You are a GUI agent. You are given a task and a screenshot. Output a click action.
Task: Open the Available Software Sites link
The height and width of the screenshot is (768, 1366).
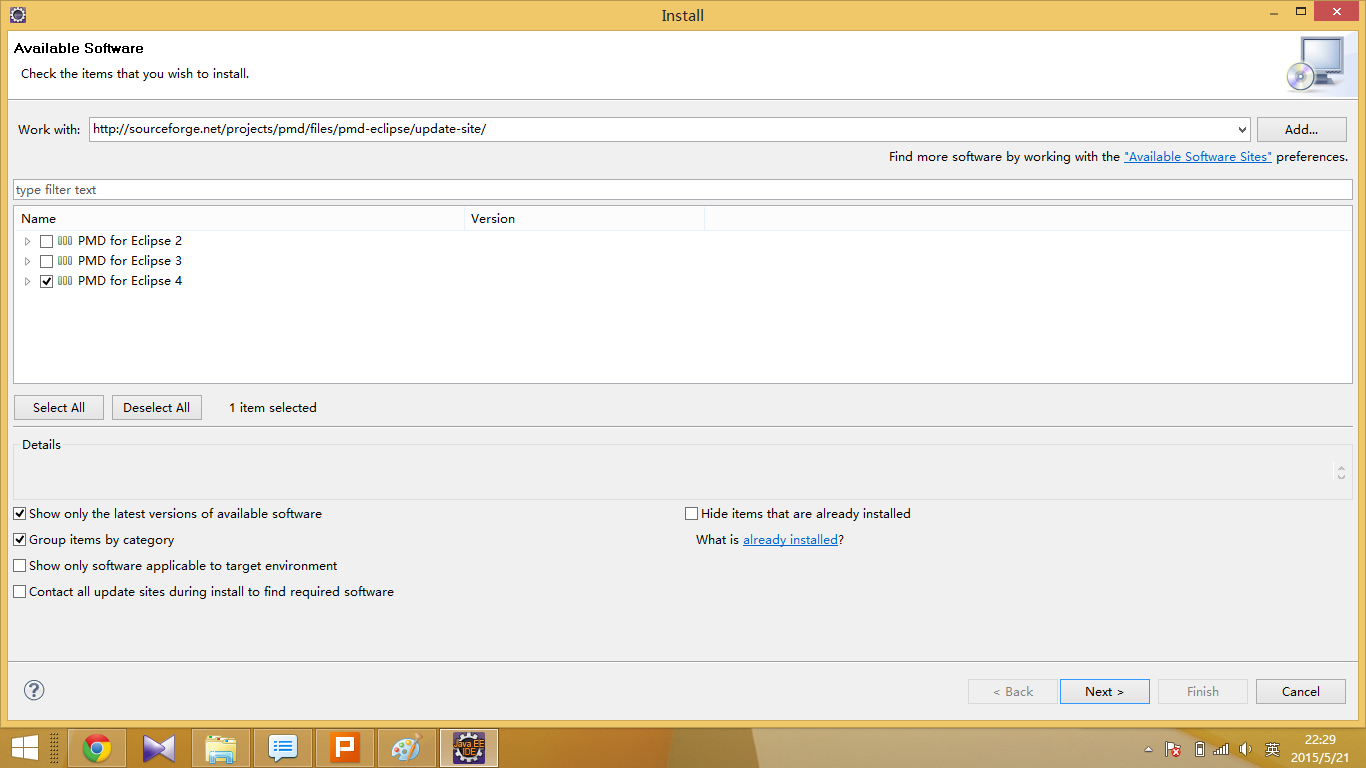[1198, 157]
